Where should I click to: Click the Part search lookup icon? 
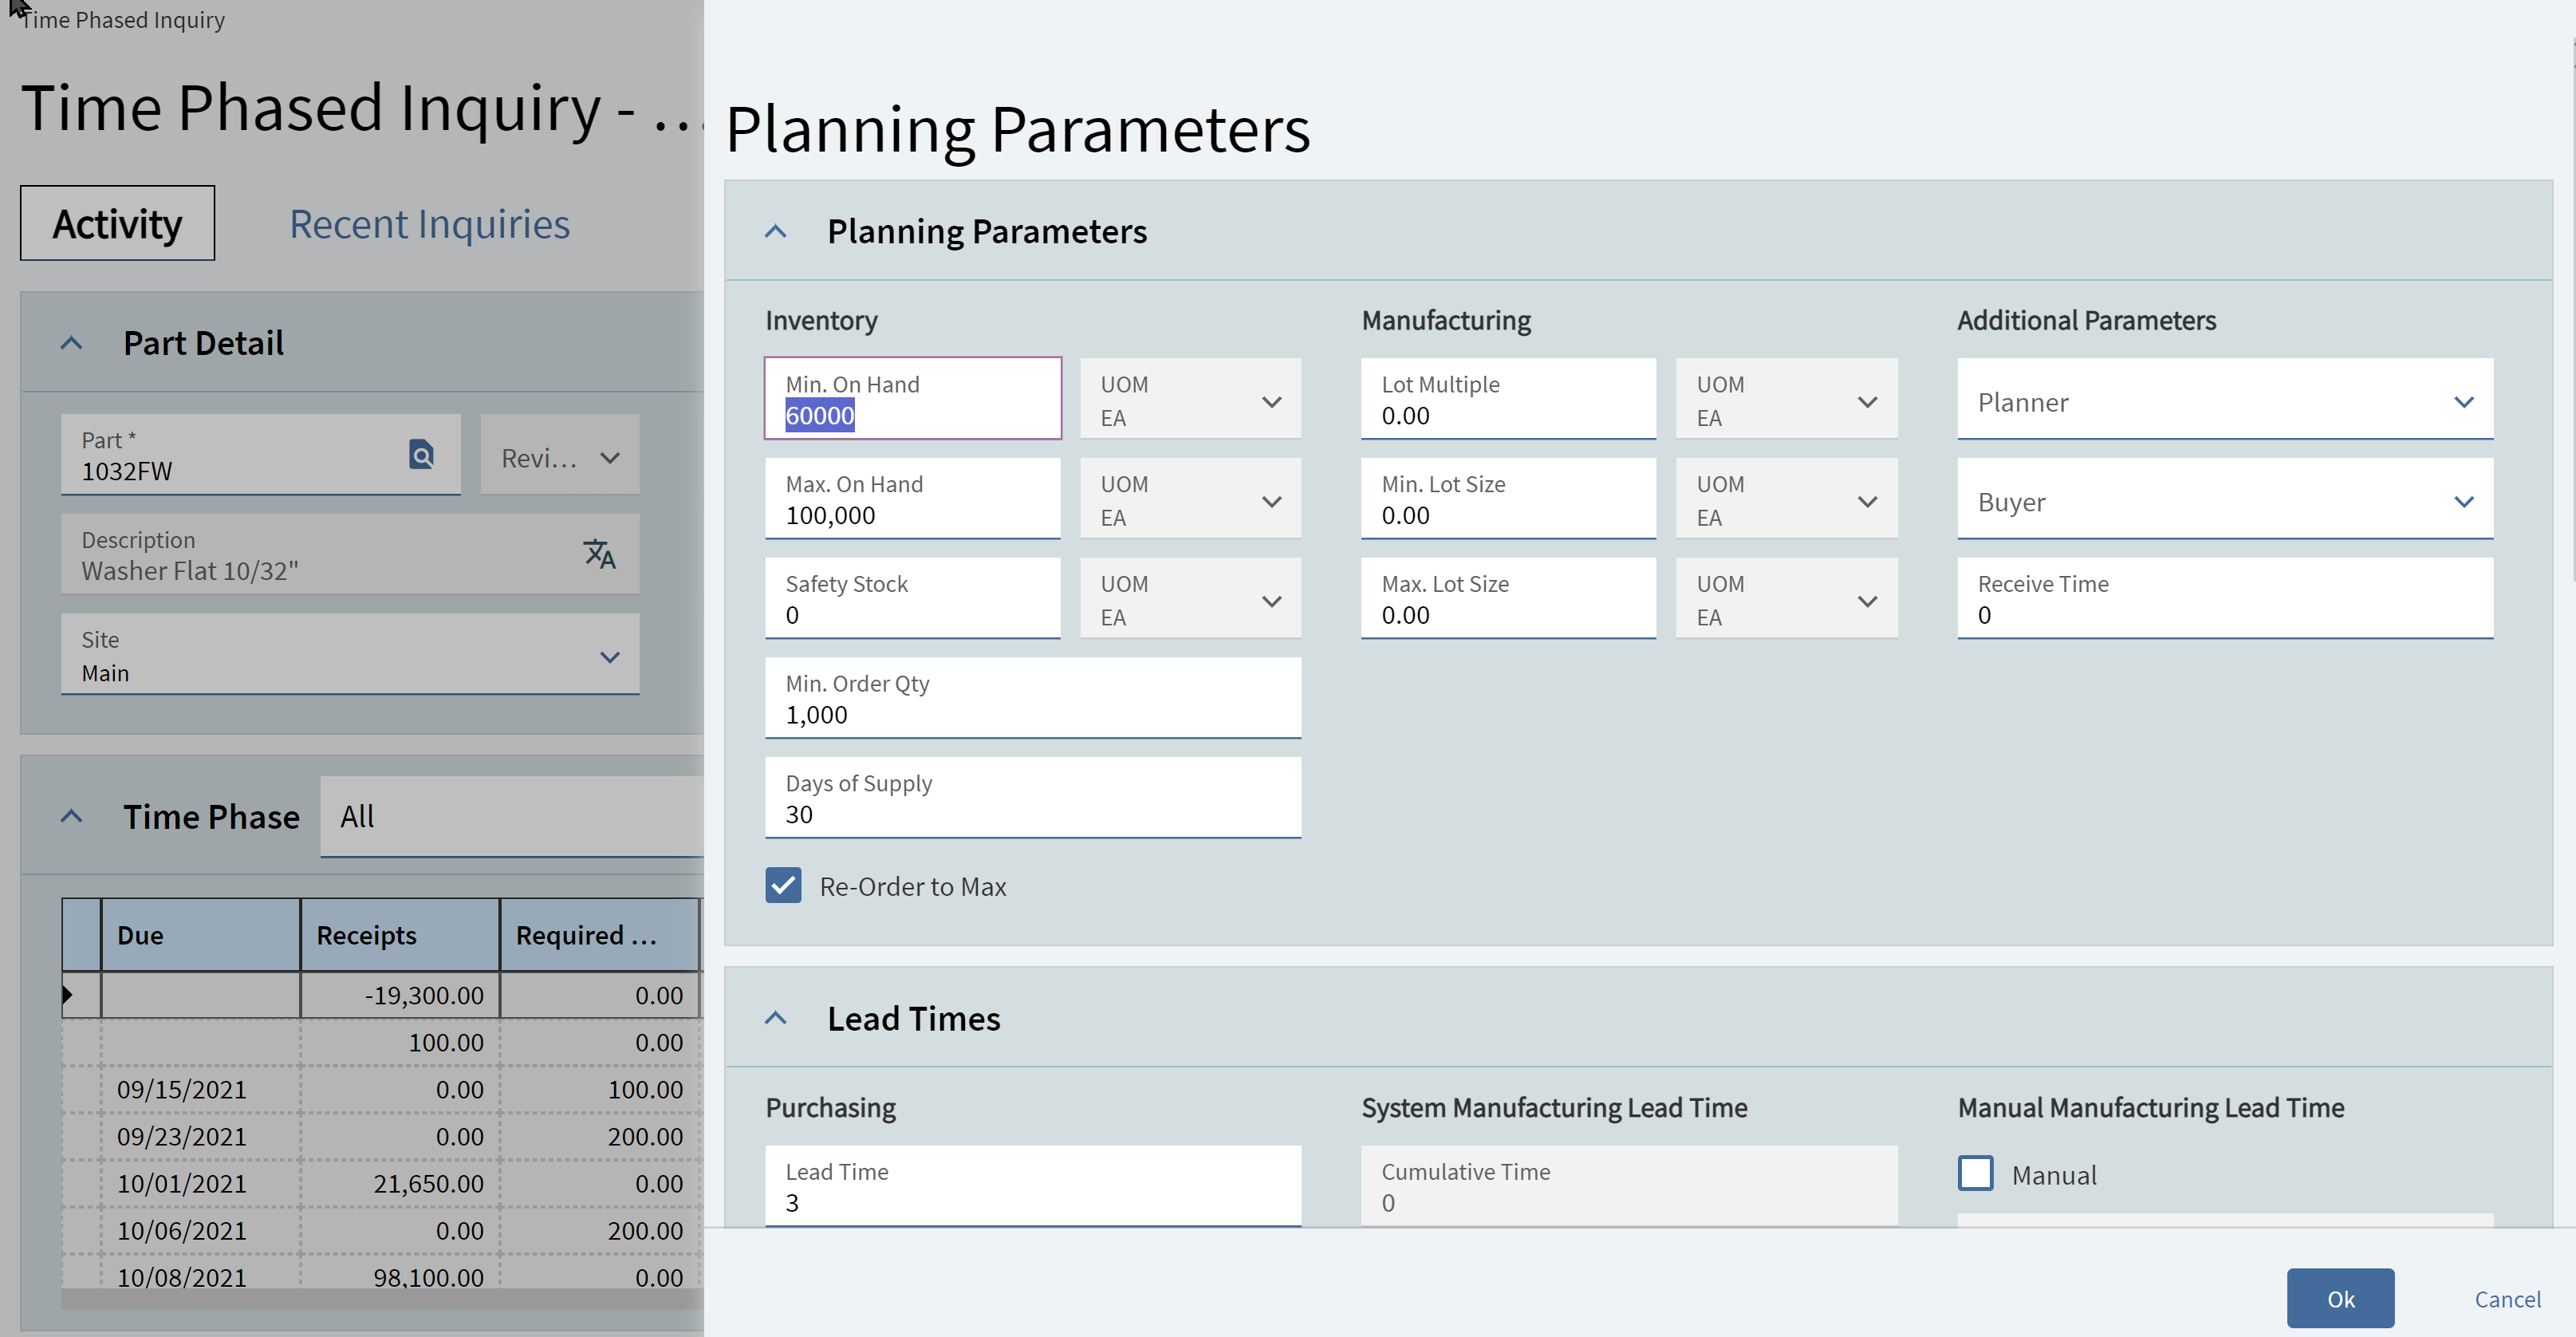click(421, 455)
